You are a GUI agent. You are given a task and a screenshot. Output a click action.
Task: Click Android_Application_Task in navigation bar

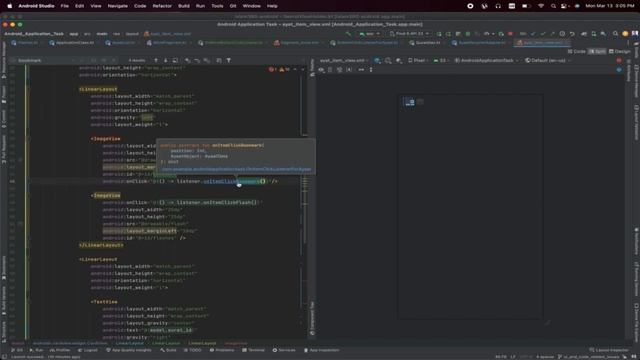point(34,34)
